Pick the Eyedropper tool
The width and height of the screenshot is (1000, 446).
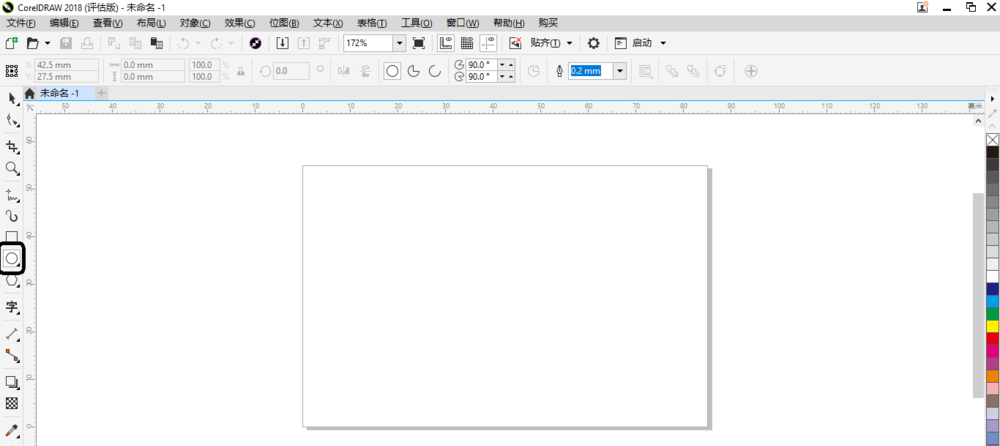[12, 430]
